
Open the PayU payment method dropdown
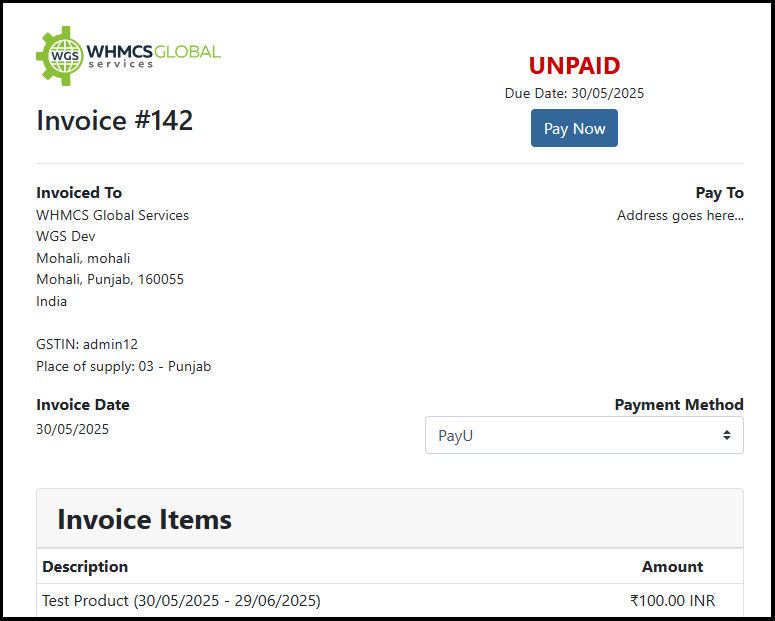[x=583, y=435]
